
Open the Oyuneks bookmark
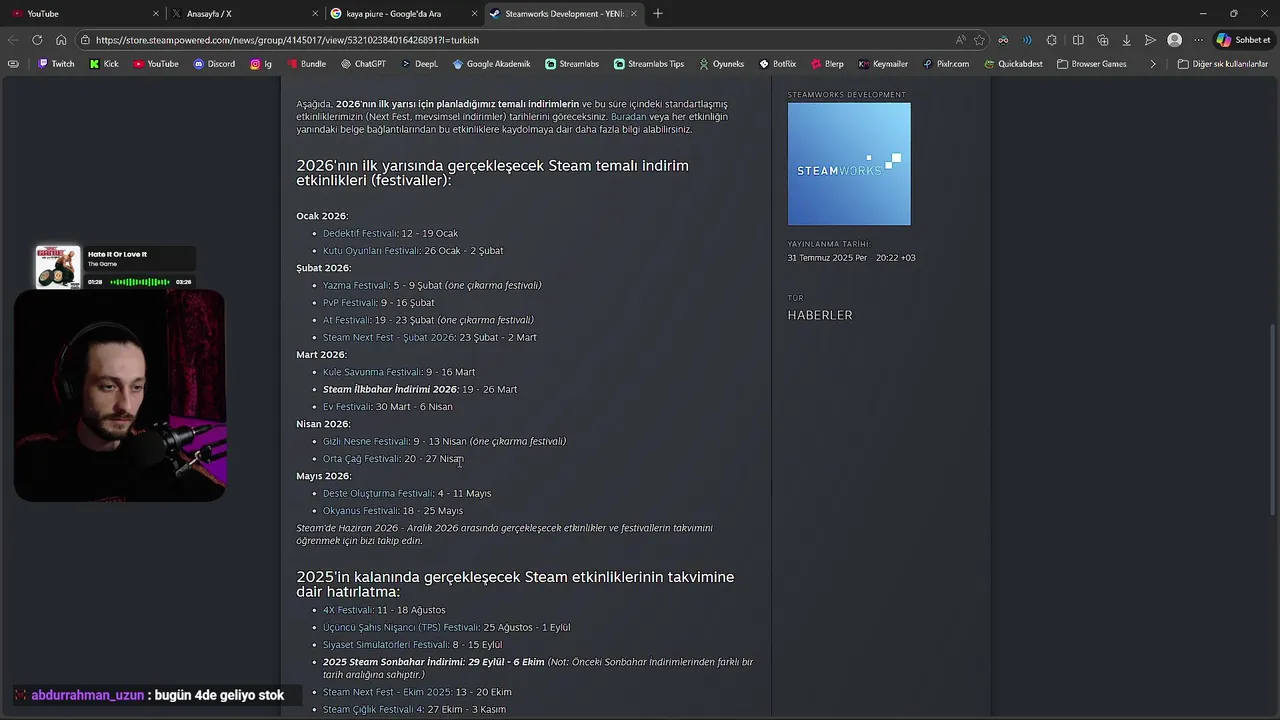pyautogui.click(x=720, y=64)
